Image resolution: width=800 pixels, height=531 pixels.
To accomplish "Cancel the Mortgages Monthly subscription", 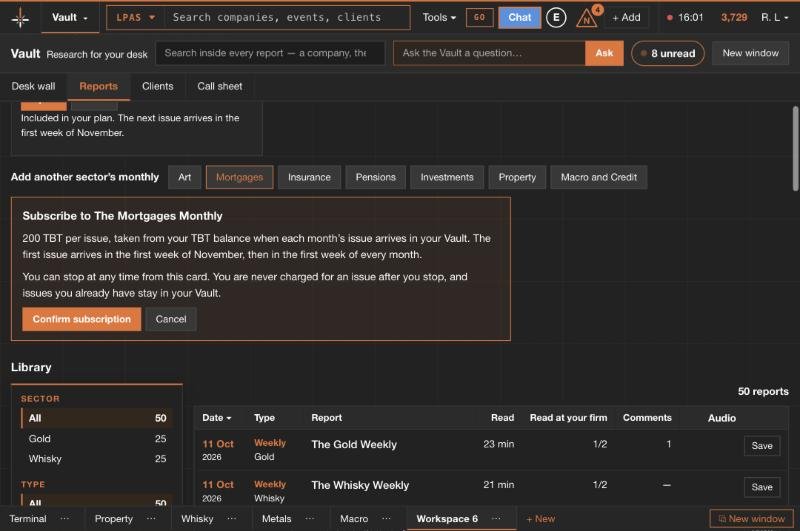I will (x=171, y=319).
